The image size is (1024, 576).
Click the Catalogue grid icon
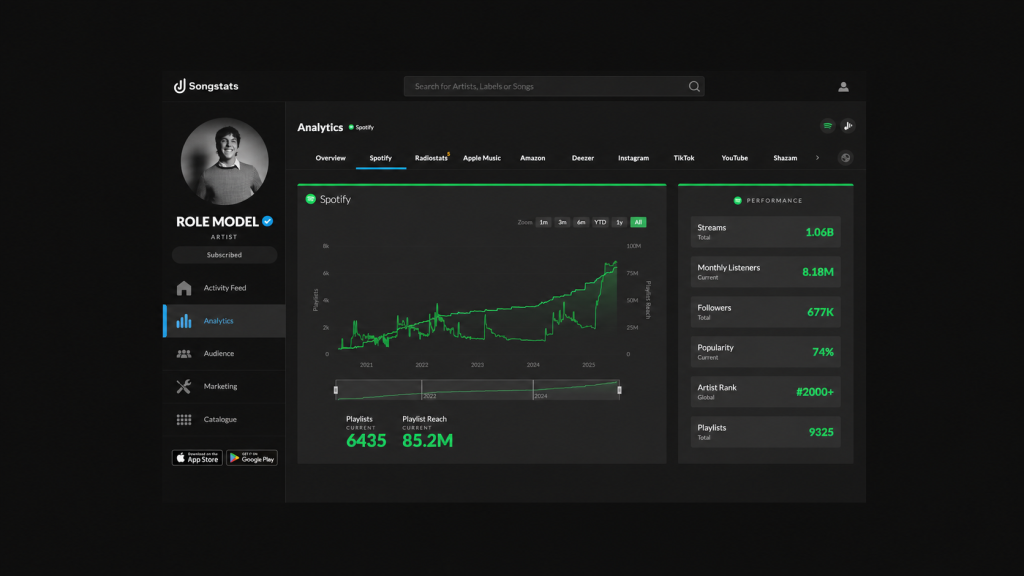click(184, 419)
